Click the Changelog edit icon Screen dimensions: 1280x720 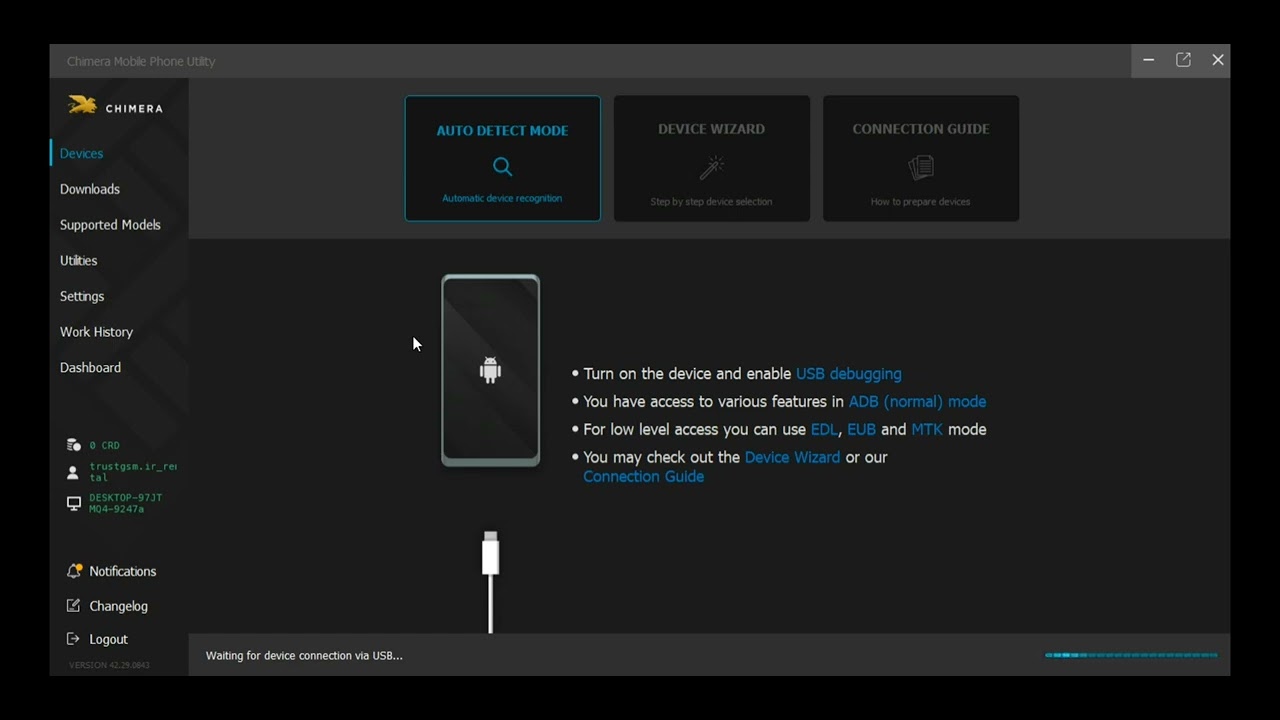(73, 606)
